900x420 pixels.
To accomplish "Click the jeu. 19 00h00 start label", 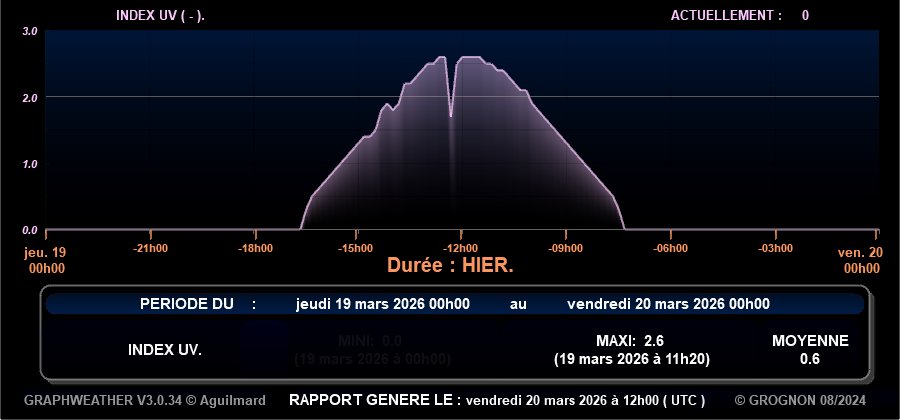I will [45, 260].
